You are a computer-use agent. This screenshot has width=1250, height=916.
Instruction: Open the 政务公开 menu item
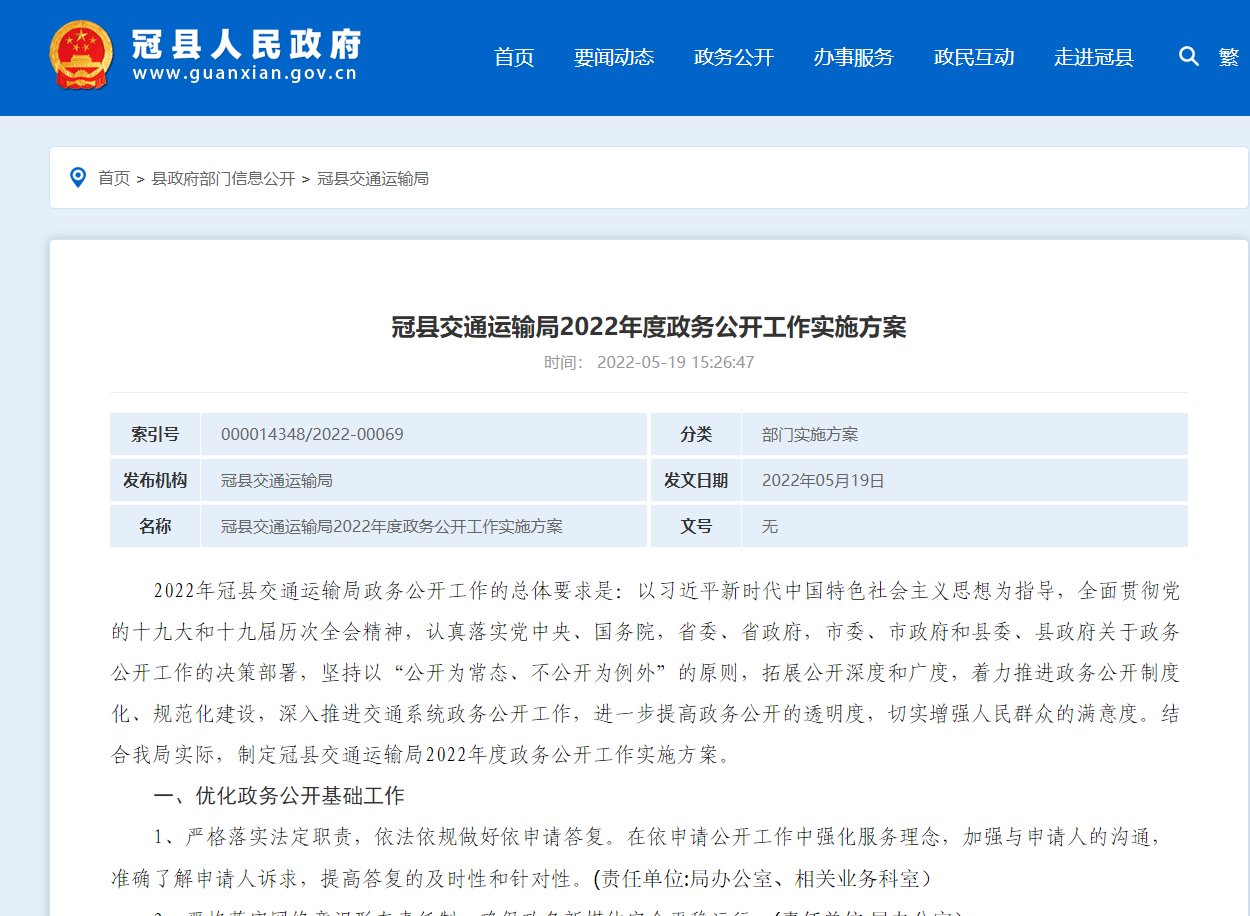734,57
